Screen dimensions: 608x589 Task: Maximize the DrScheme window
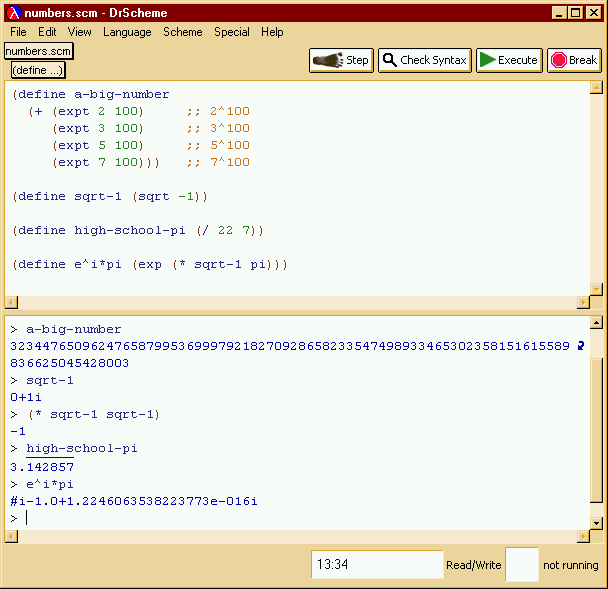pyautogui.click(x=575, y=13)
